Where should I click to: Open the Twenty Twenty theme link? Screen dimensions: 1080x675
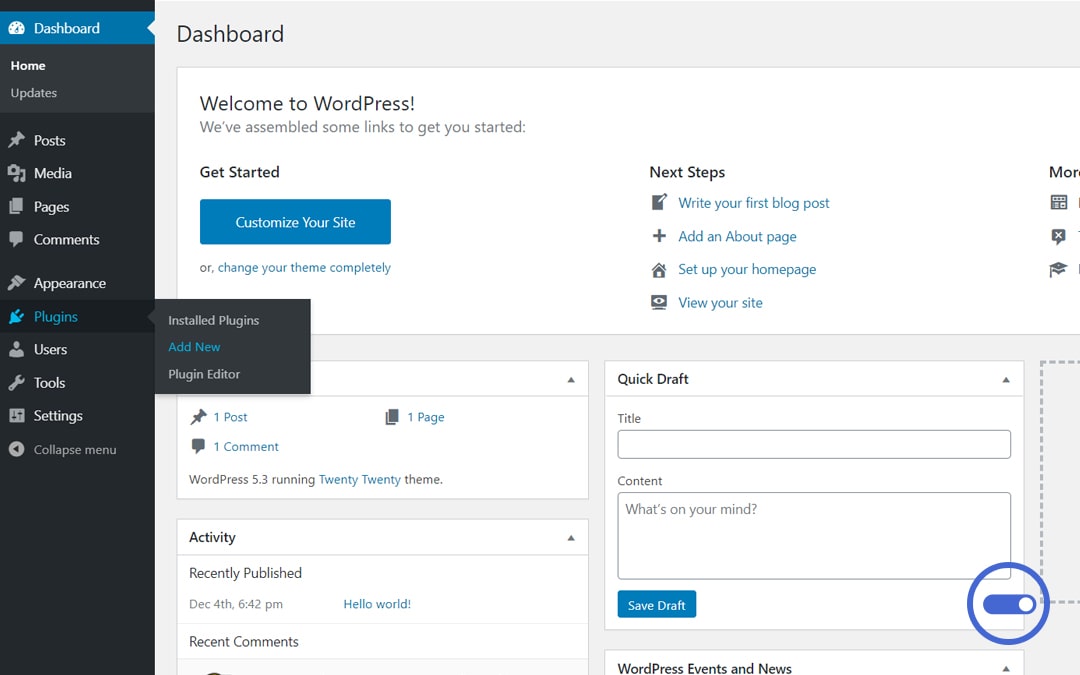360,479
